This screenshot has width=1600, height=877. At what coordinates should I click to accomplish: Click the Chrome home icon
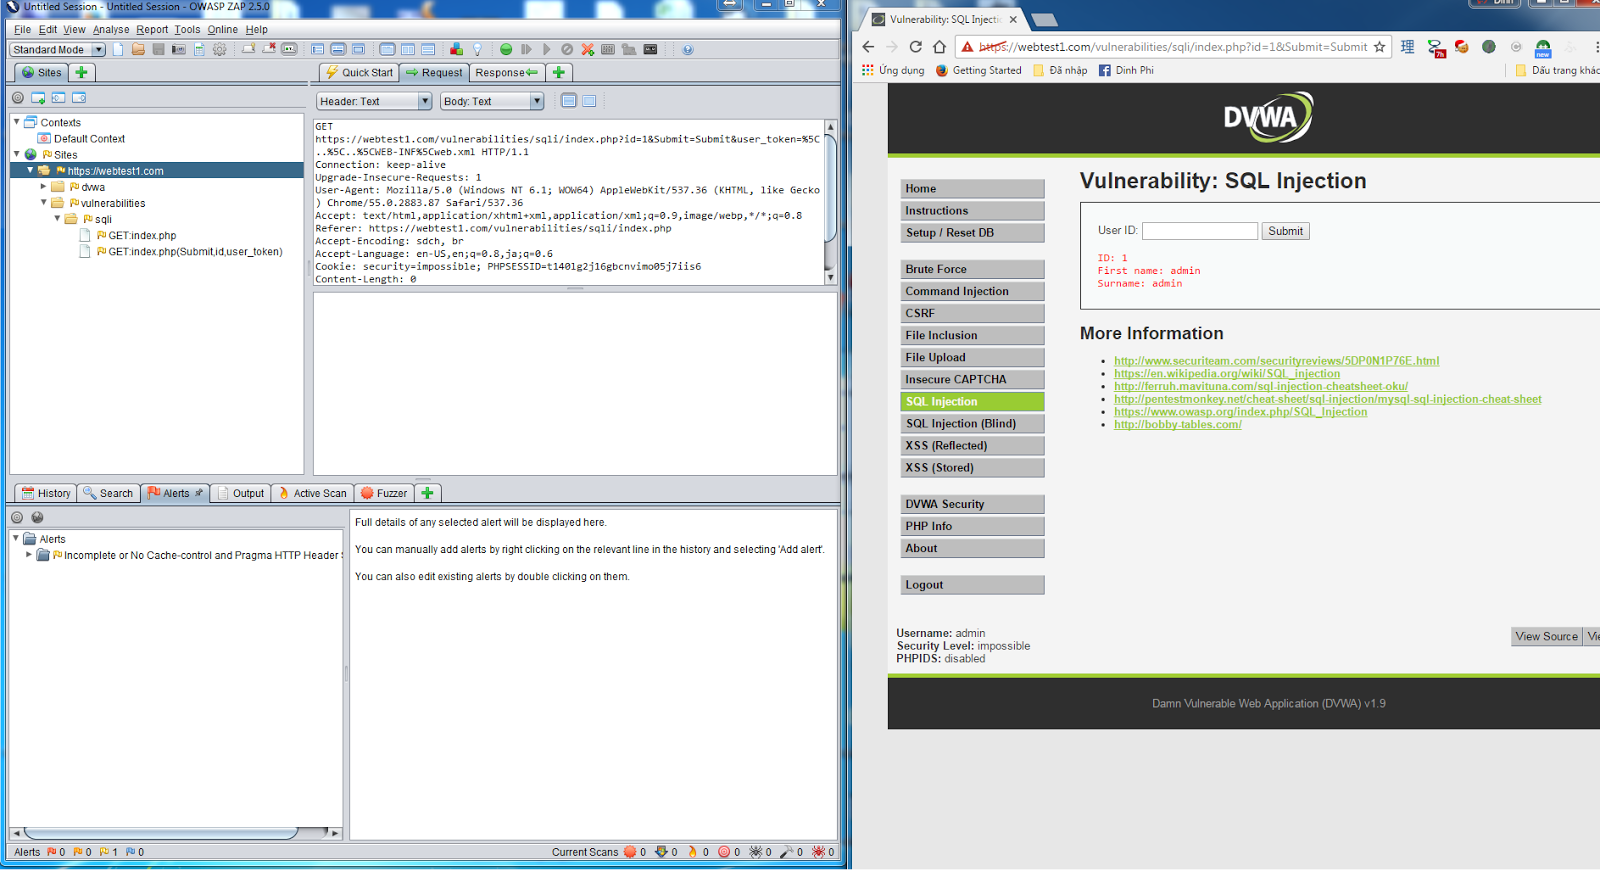[x=939, y=46]
